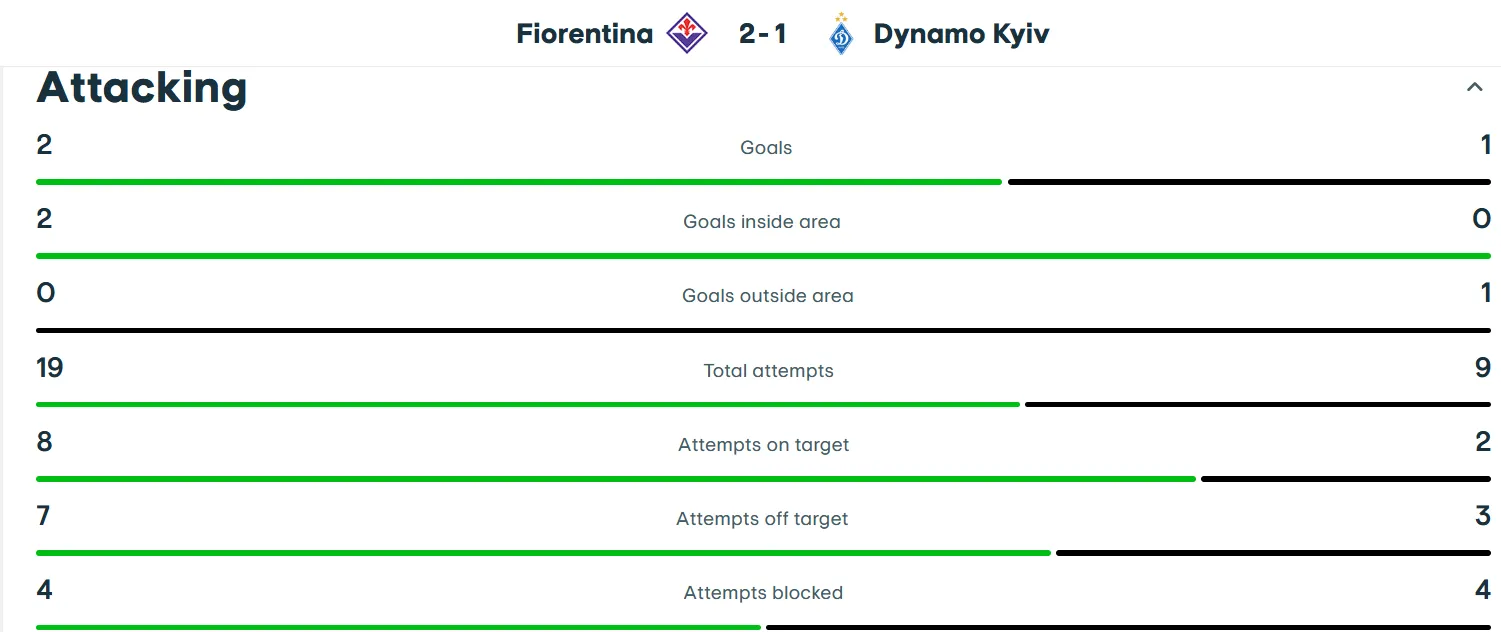Click the Fiorentina team name
Screen dimensions: 1501x632
click(584, 34)
